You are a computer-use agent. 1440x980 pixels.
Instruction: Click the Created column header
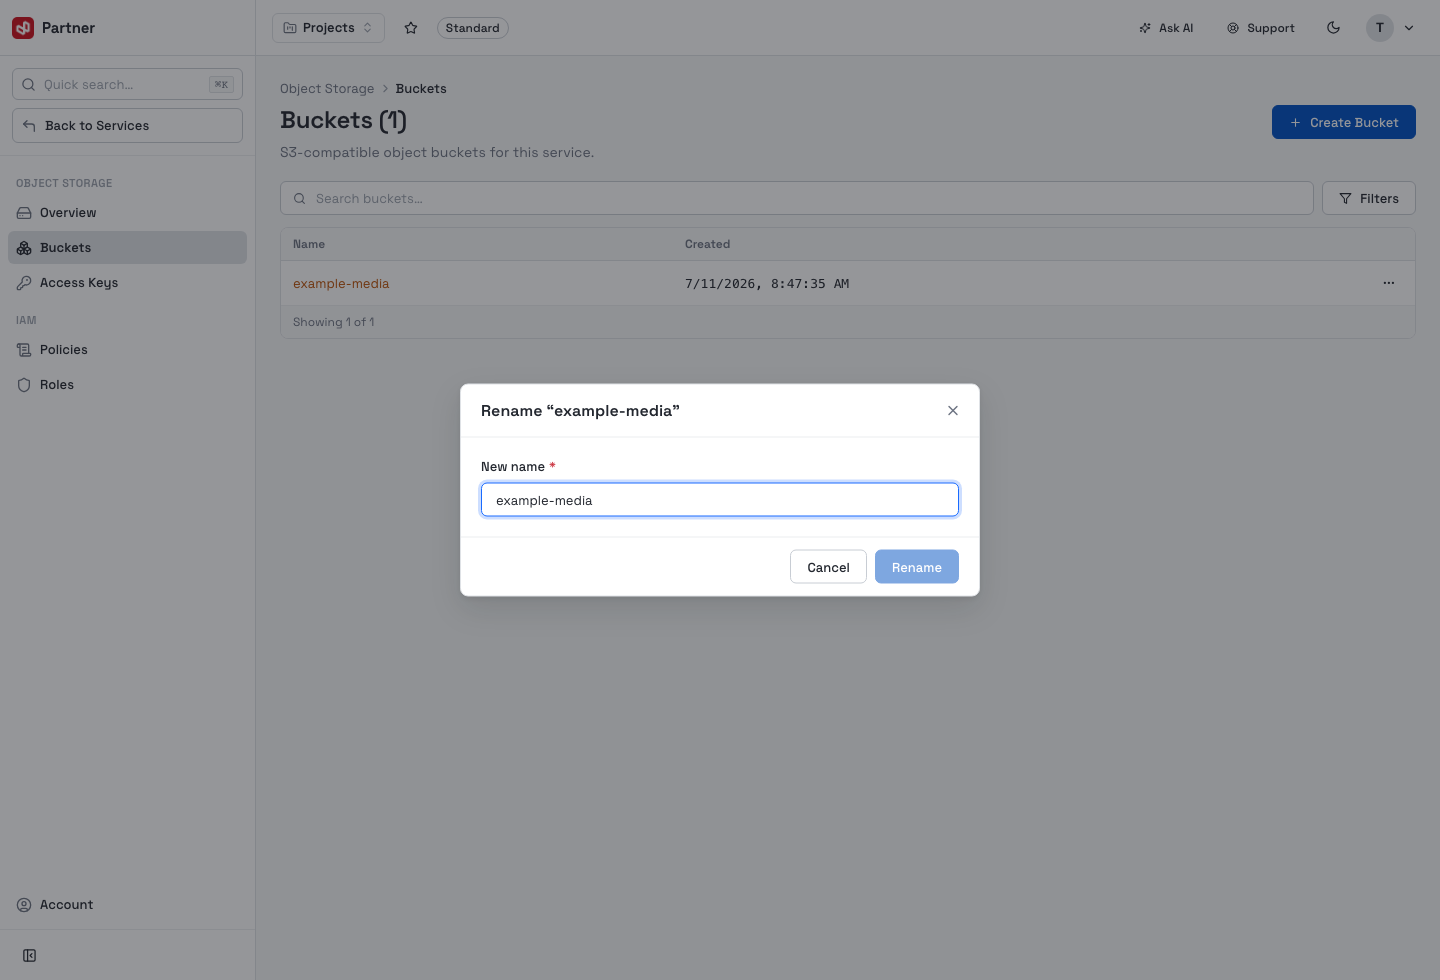pos(707,244)
